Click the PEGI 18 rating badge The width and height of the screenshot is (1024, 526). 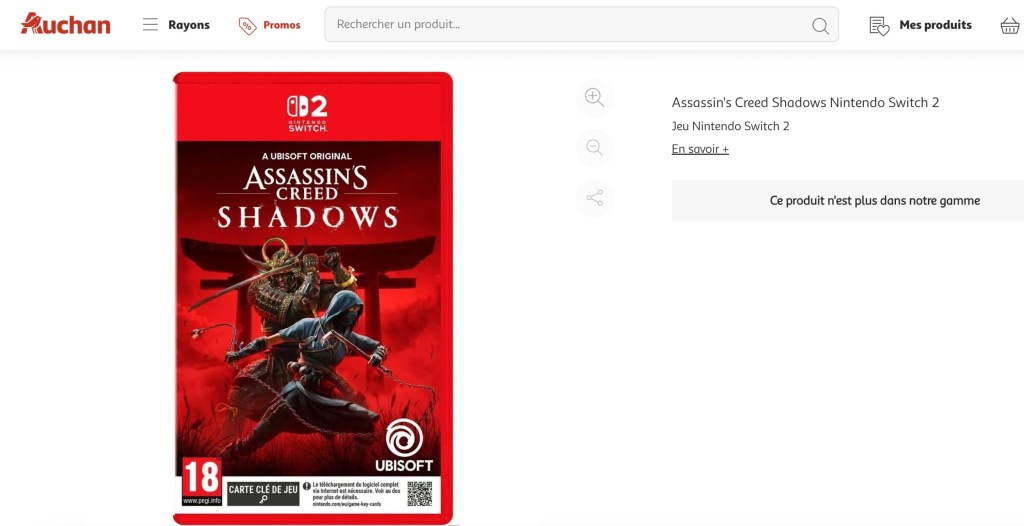tap(202, 481)
